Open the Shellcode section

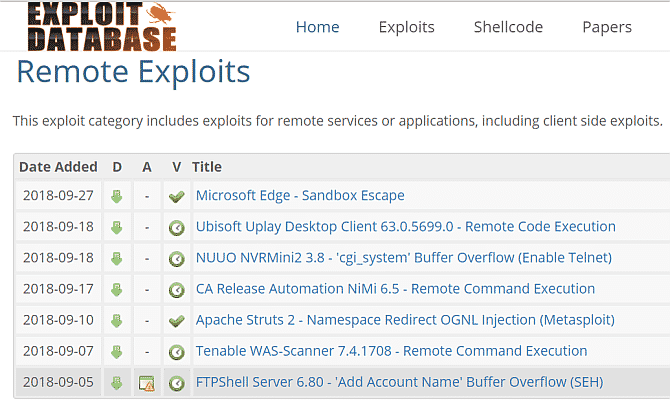pos(508,27)
